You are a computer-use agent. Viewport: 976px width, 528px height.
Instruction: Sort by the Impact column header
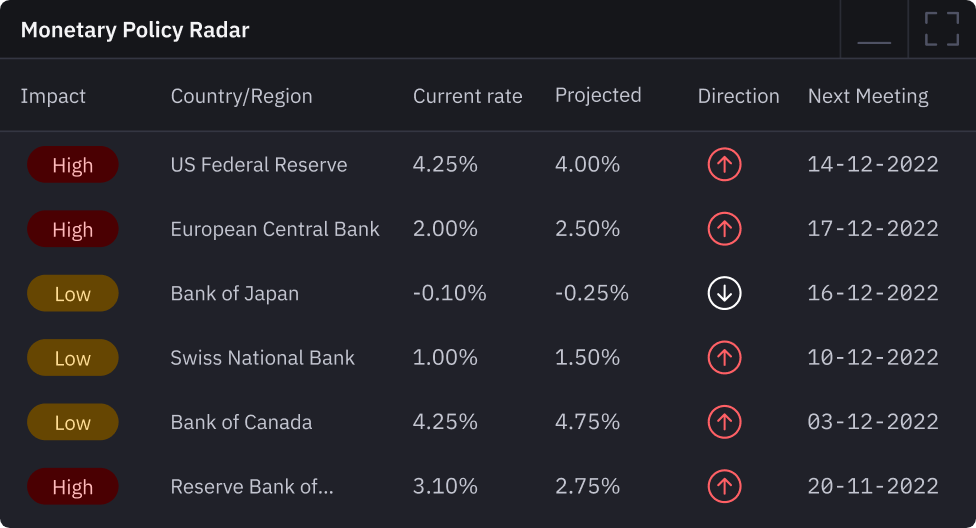[x=53, y=96]
